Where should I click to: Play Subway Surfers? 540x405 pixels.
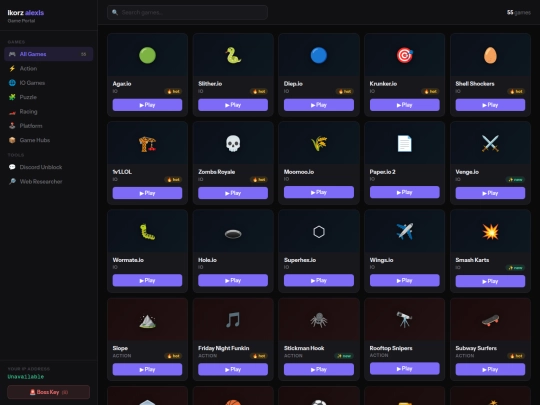click(x=490, y=369)
